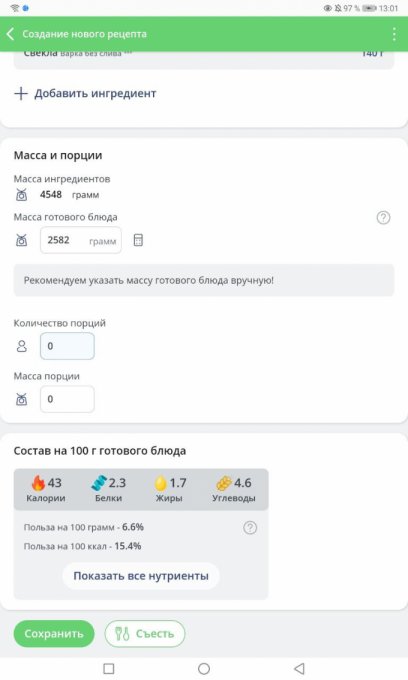Open calculator for finished dish mass

(138, 240)
